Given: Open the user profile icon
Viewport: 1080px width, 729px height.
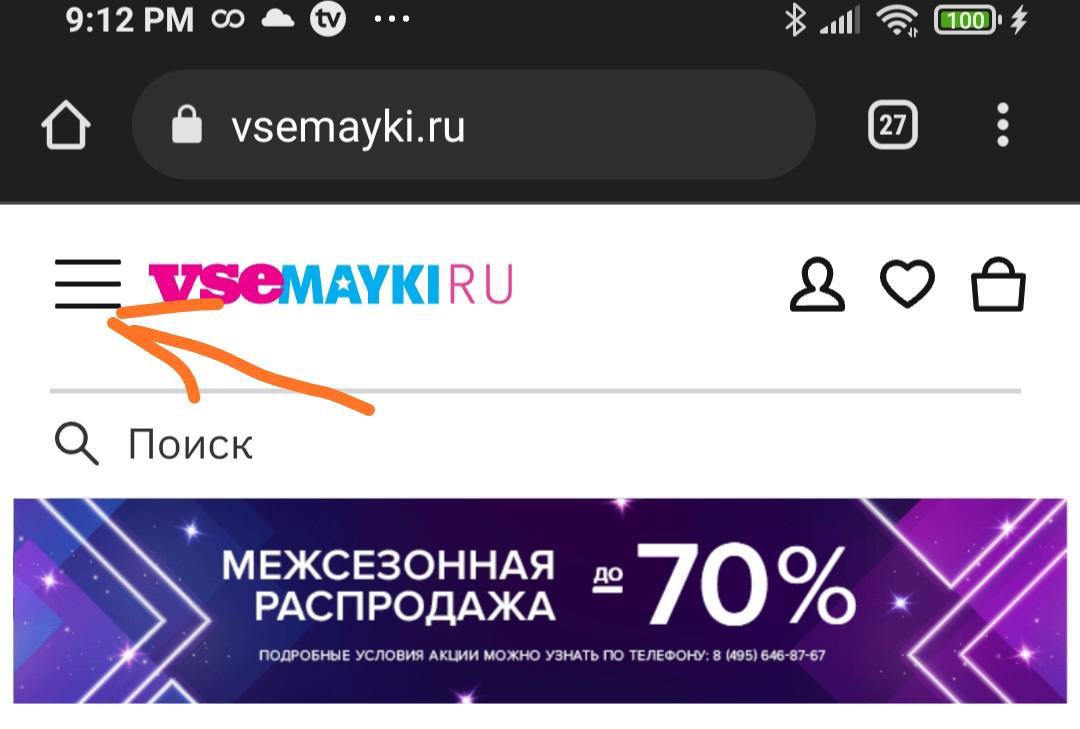Looking at the screenshot, I should point(817,285).
